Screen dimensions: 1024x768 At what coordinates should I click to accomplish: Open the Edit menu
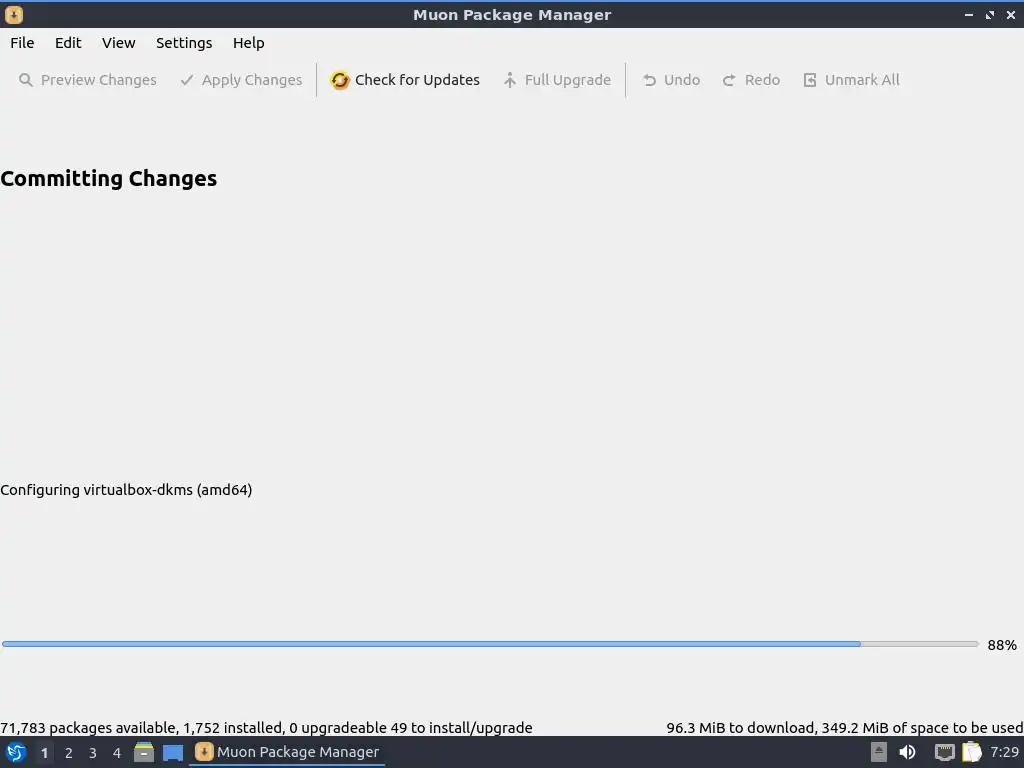click(x=68, y=43)
